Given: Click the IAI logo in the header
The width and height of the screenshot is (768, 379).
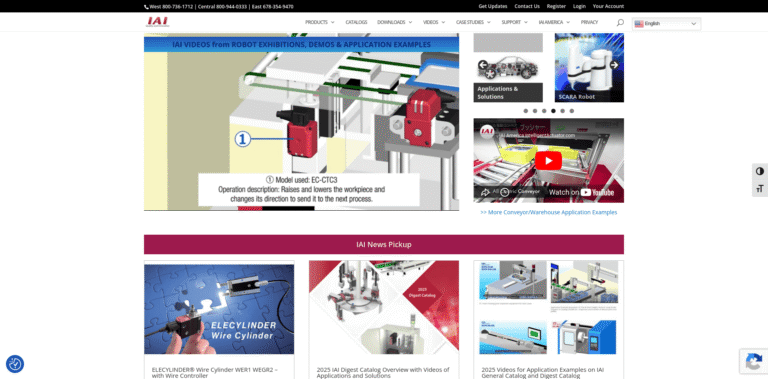Looking at the screenshot, I should (x=158, y=22).
